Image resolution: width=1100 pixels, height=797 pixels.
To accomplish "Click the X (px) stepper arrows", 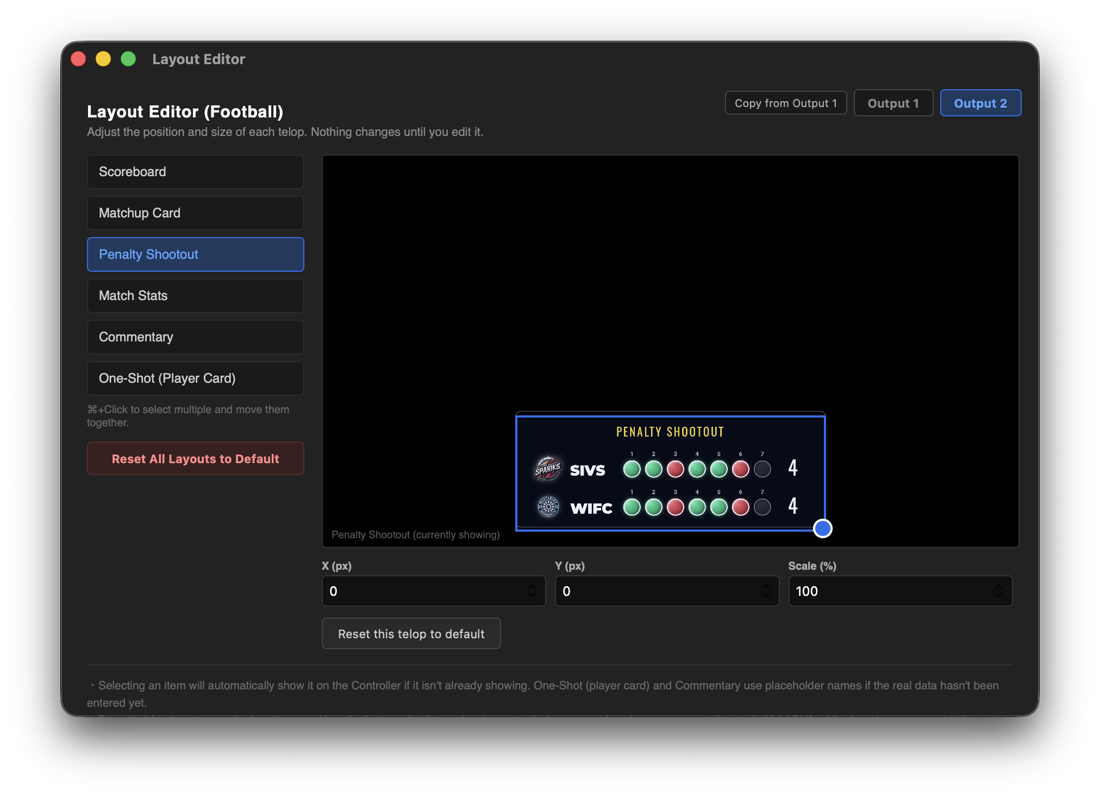I will [532, 591].
